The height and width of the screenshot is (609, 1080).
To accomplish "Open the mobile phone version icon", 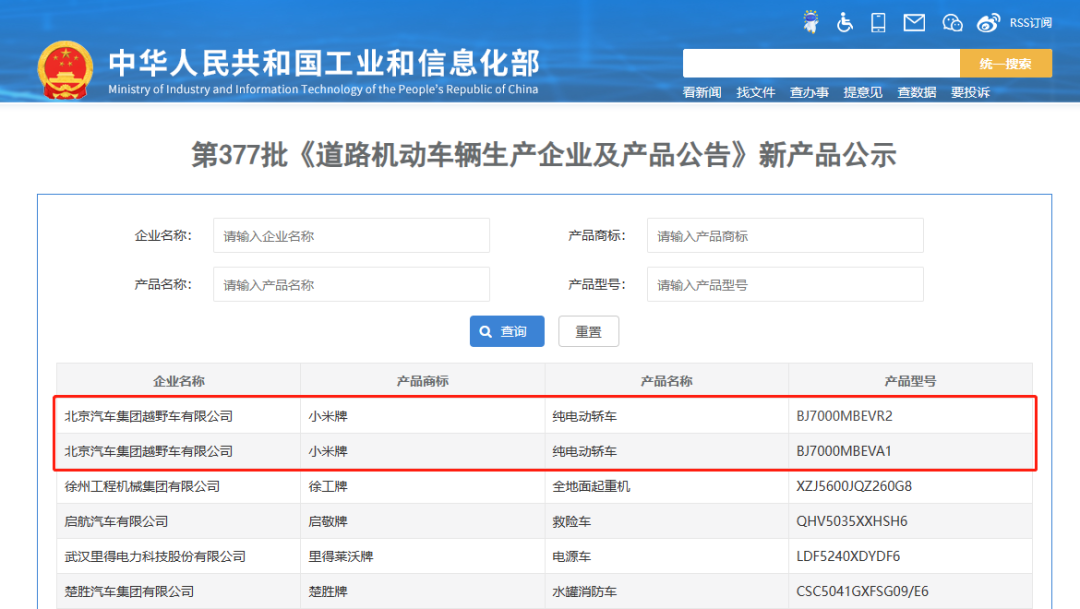I will 879,22.
